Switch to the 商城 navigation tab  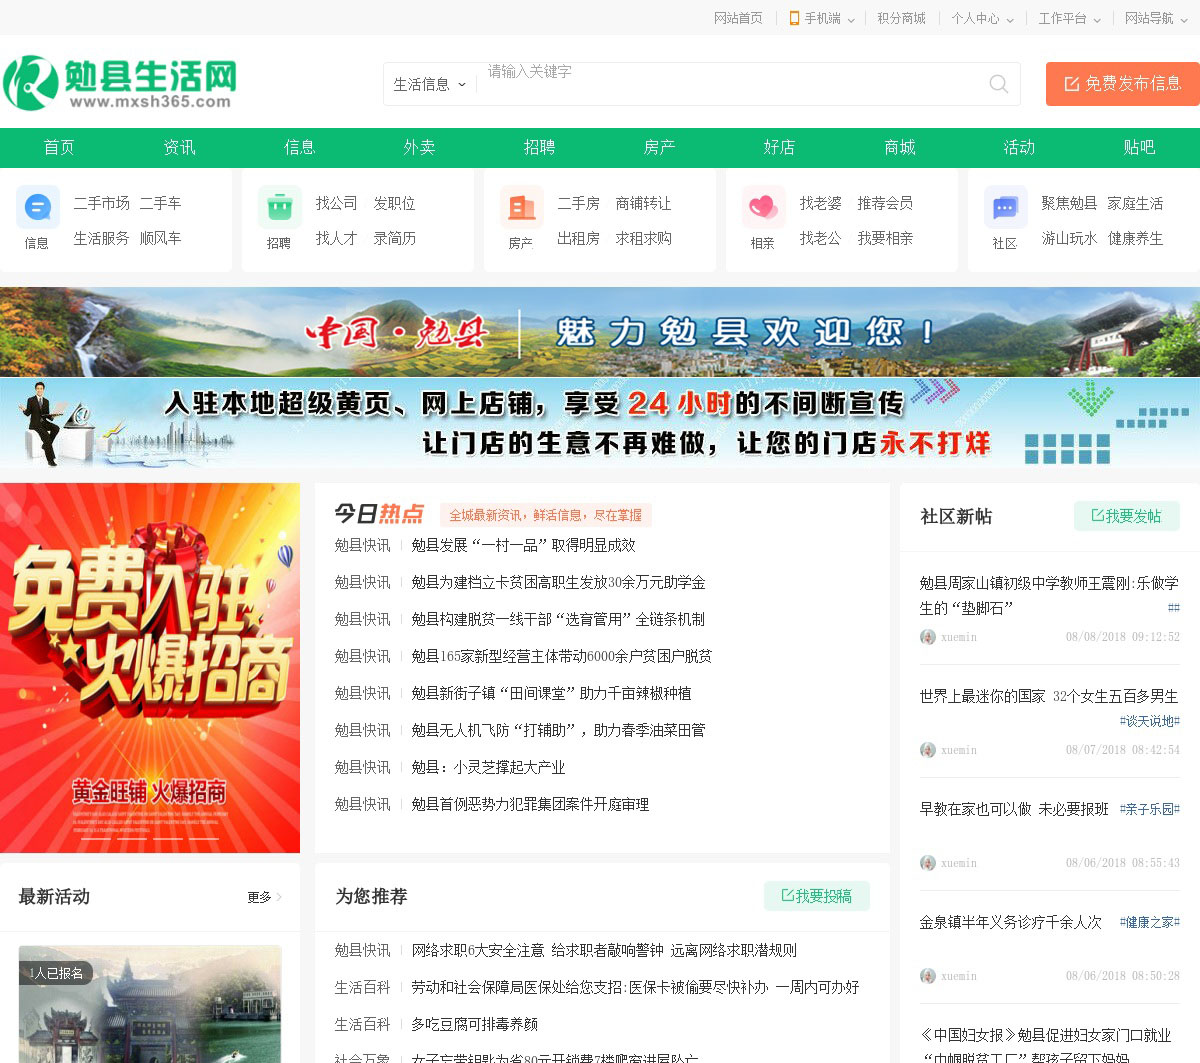[899, 147]
